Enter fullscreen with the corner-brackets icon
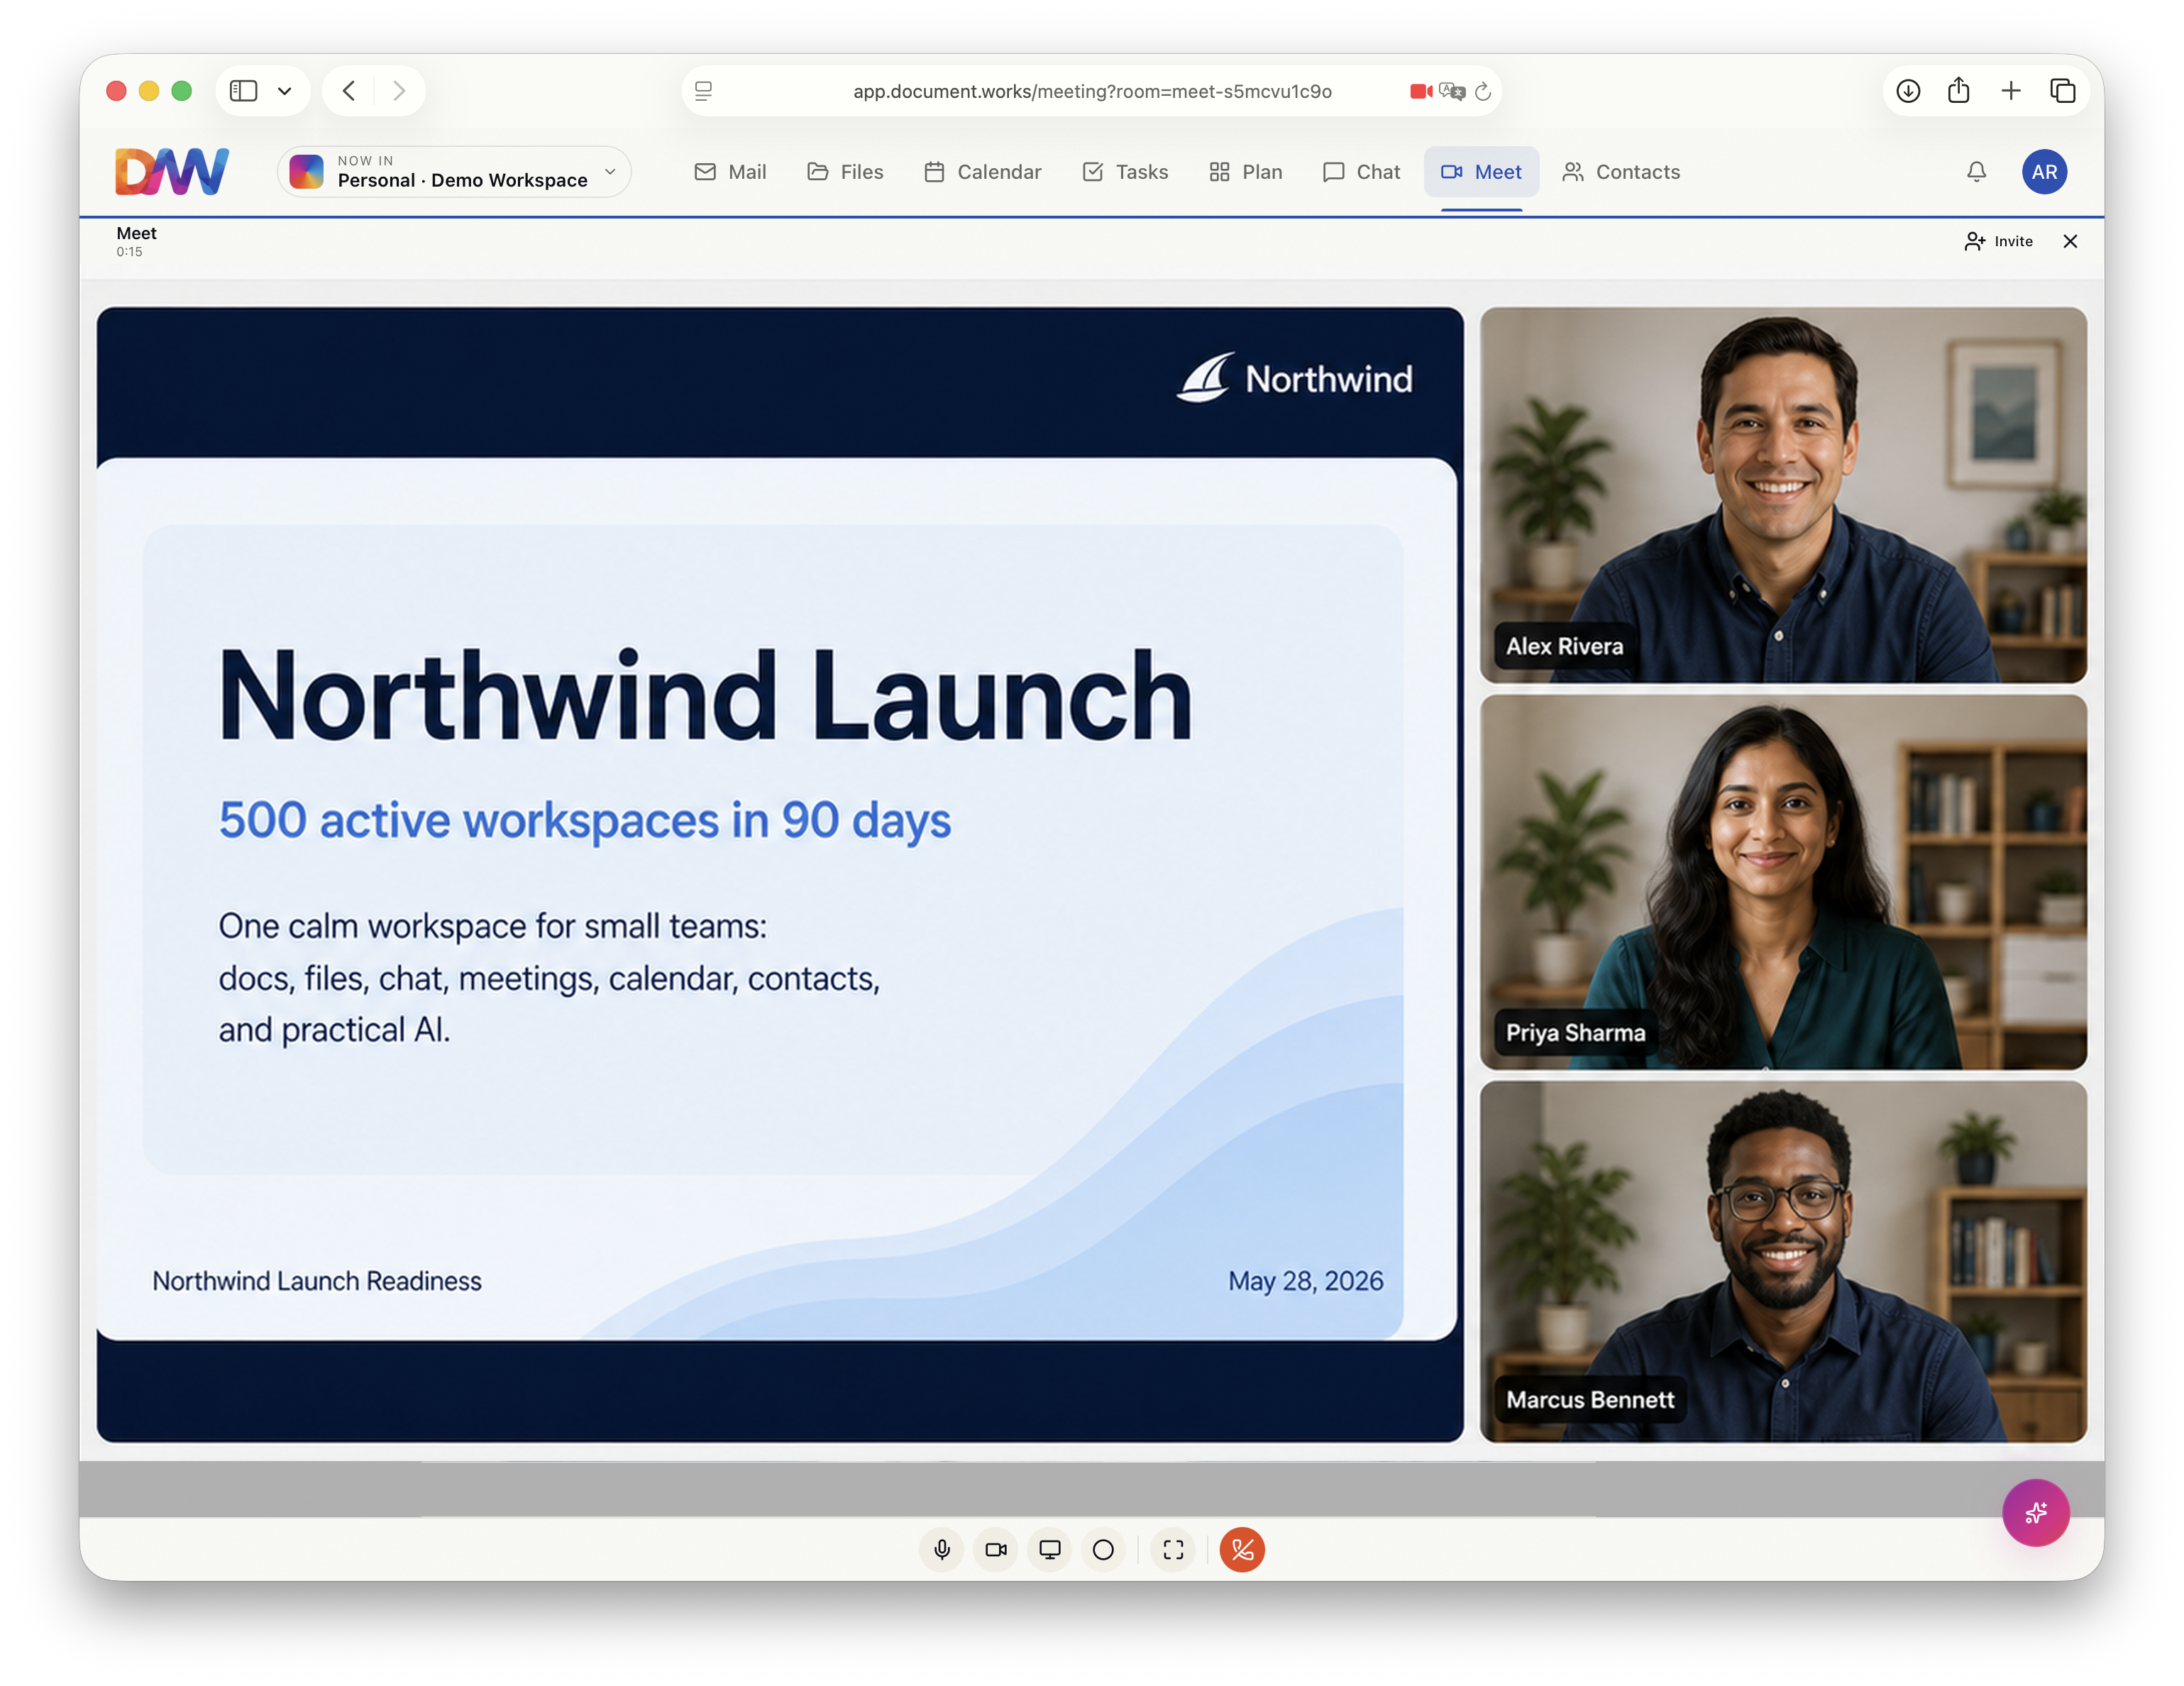2184x1686 pixels. click(x=1173, y=1549)
